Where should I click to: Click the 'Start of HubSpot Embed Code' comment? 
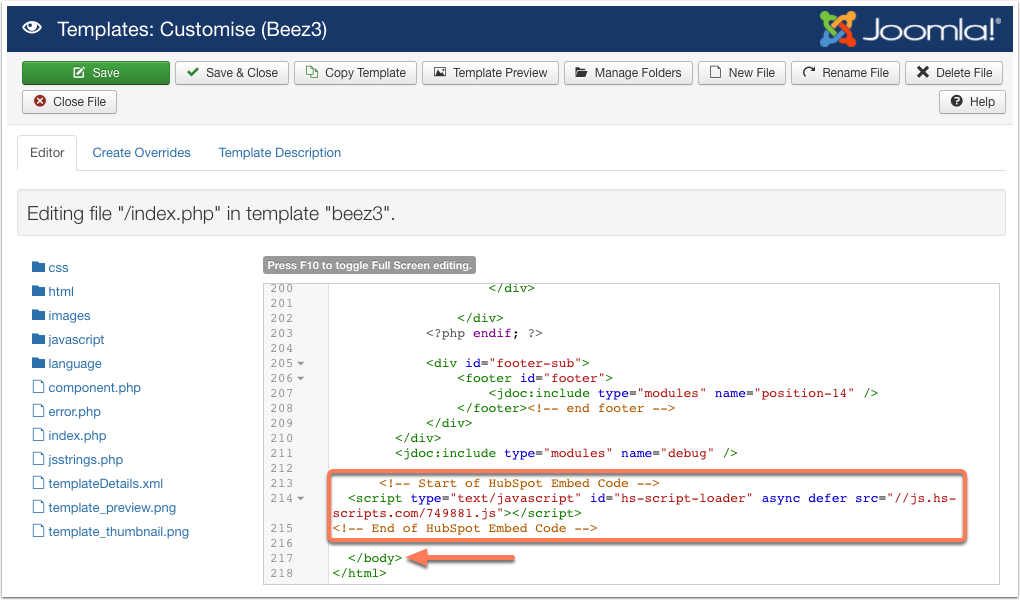click(519, 484)
